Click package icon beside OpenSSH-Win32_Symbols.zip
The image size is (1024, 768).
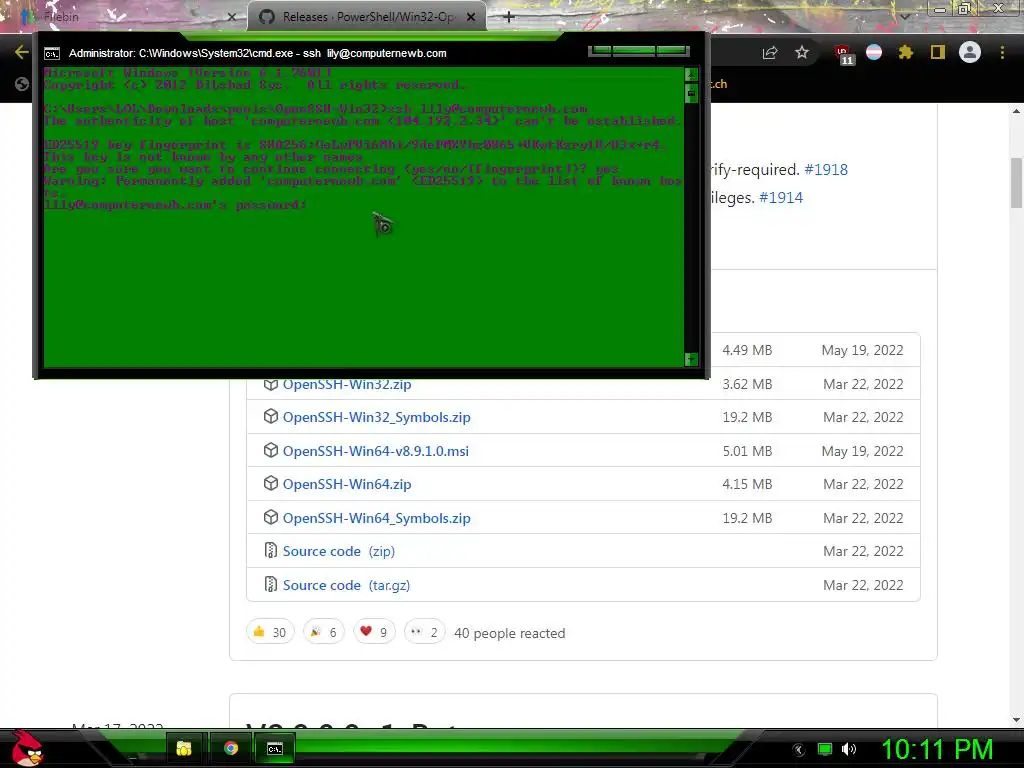tap(270, 417)
